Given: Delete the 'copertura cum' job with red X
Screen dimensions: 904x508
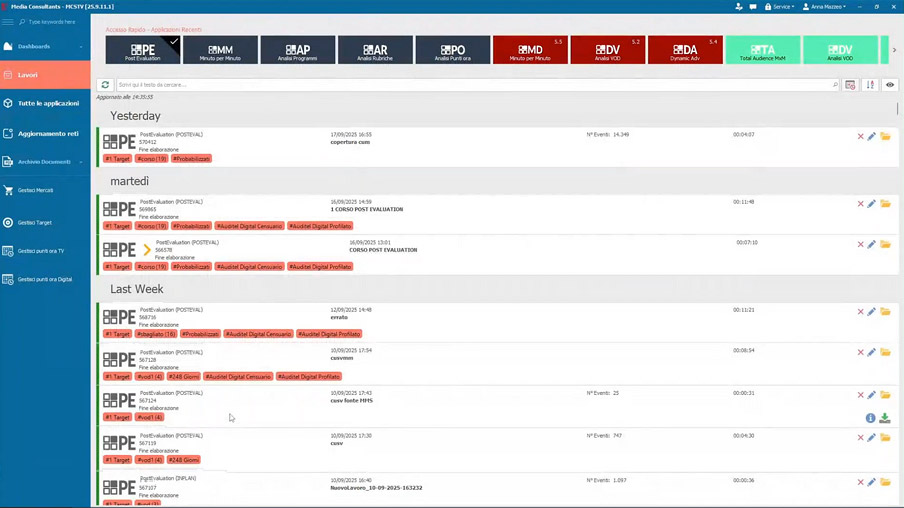Looking at the screenshot, I should pyautogui.click(x=860, y=136).
